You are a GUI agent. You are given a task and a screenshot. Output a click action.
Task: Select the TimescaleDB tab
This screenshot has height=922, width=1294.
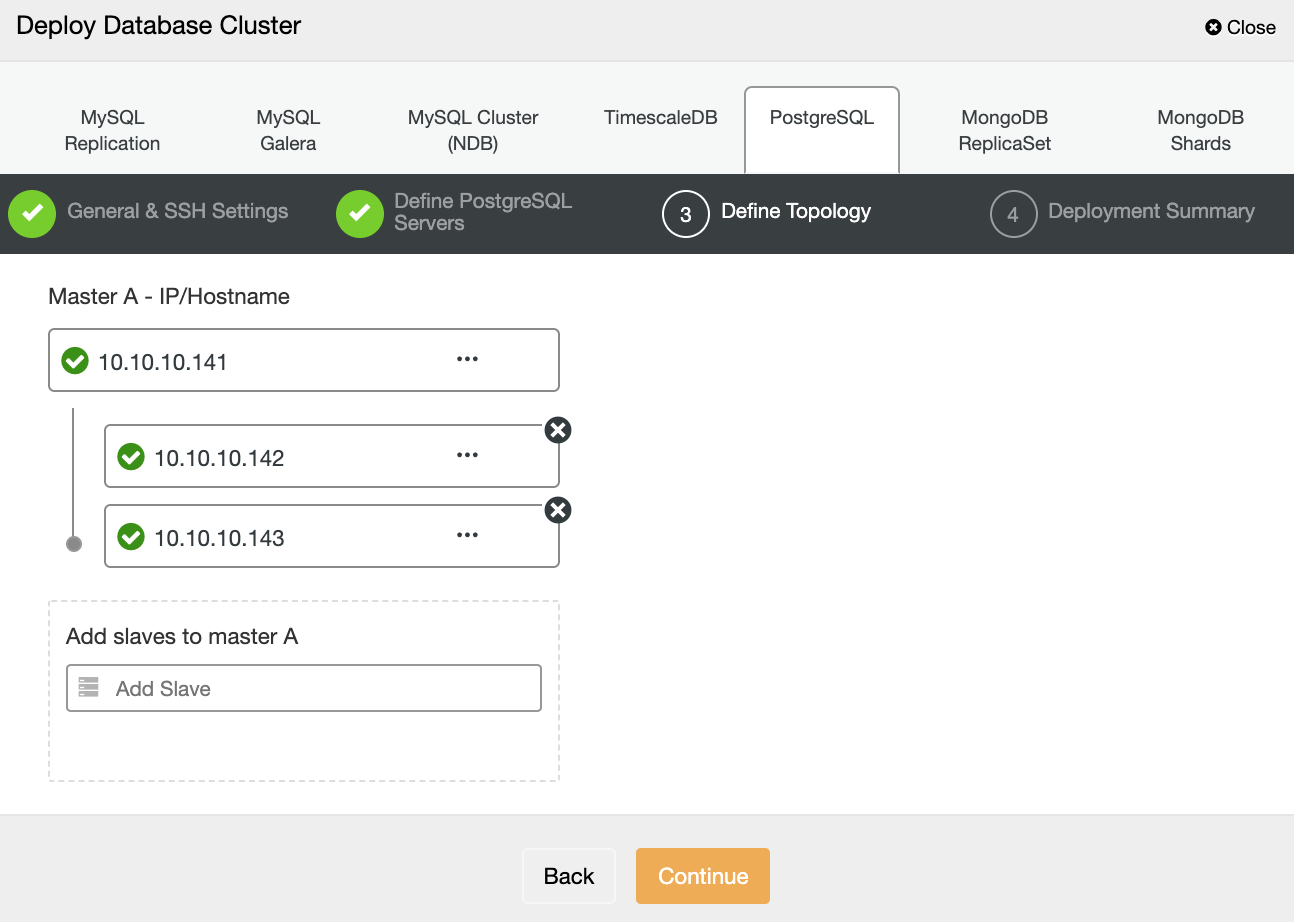(661, 118)
